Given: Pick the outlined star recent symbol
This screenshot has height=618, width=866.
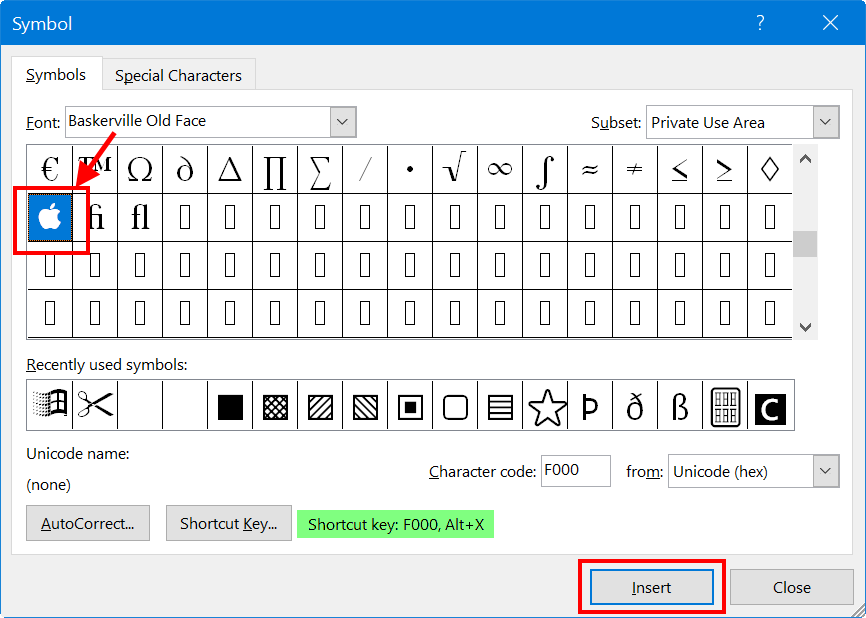Looking at the screenshot, I should click(546, 405).
